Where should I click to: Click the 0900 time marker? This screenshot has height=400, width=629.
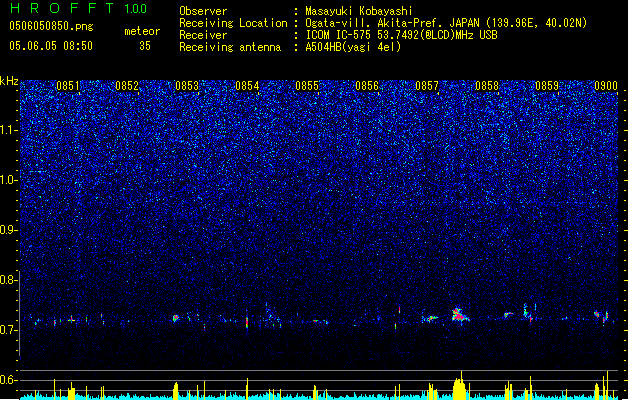(606, 86)
